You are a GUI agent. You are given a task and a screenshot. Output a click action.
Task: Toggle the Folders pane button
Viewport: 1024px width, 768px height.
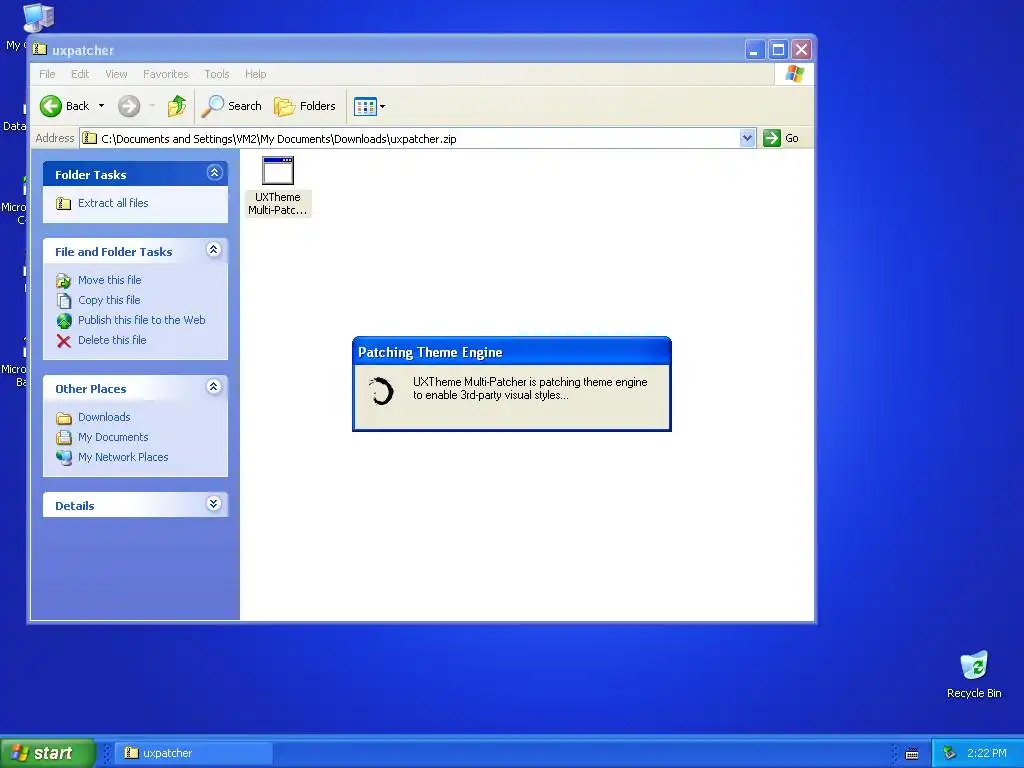pyautogui.click(x=304, y=106)
